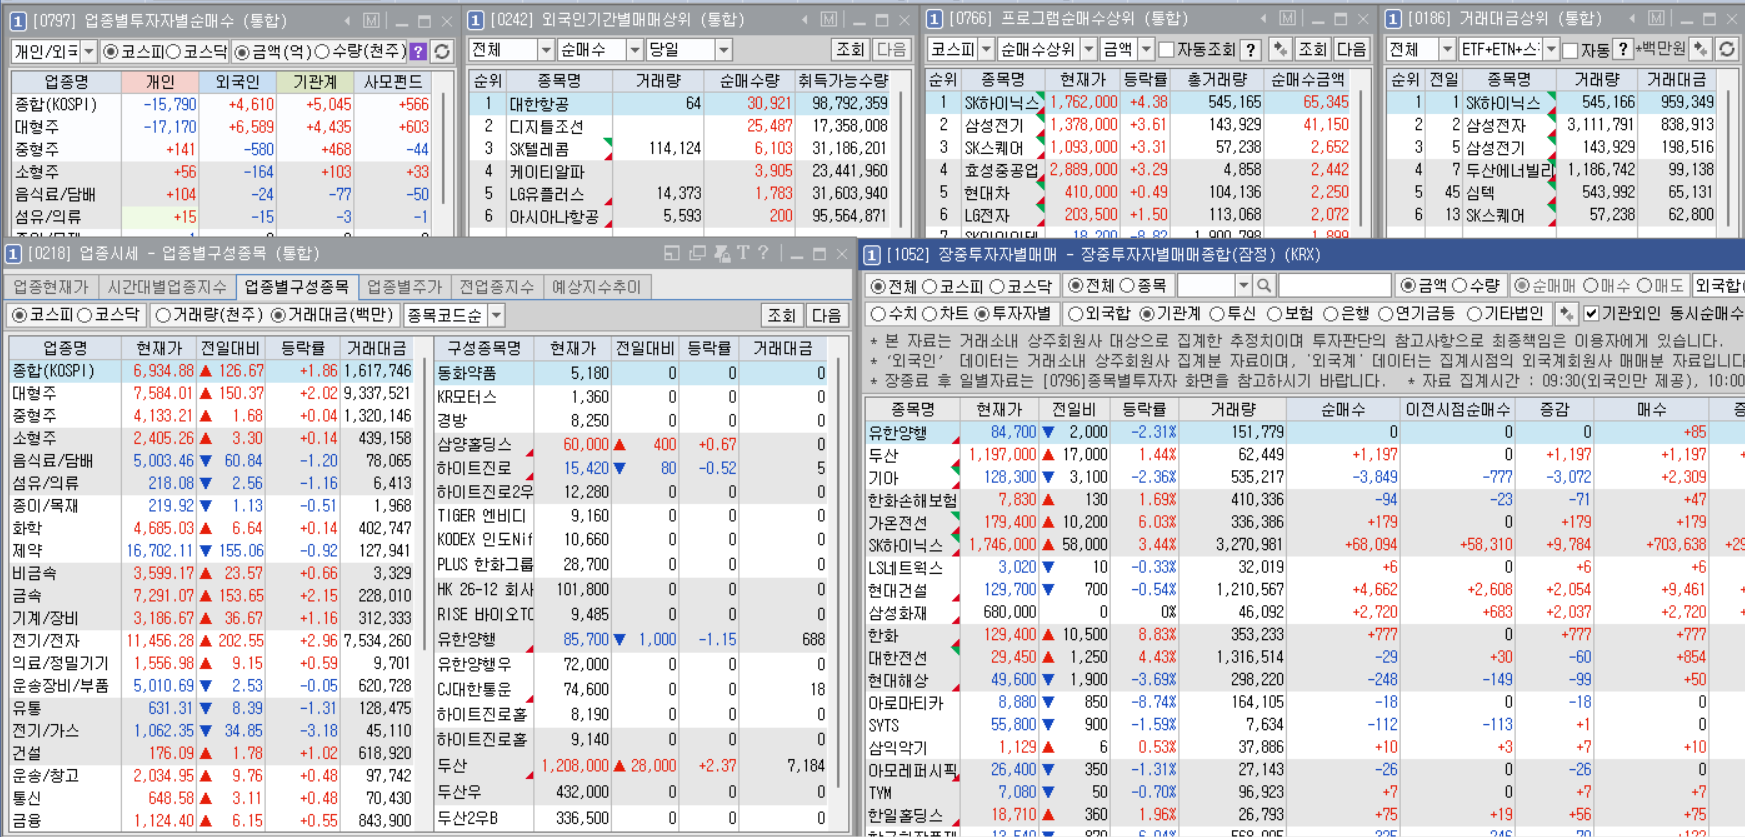The image size is (1745, 837).
Task: Click the magnifier search icon in window 1052
Action: pyautogui.click(x=1264, y=286)
